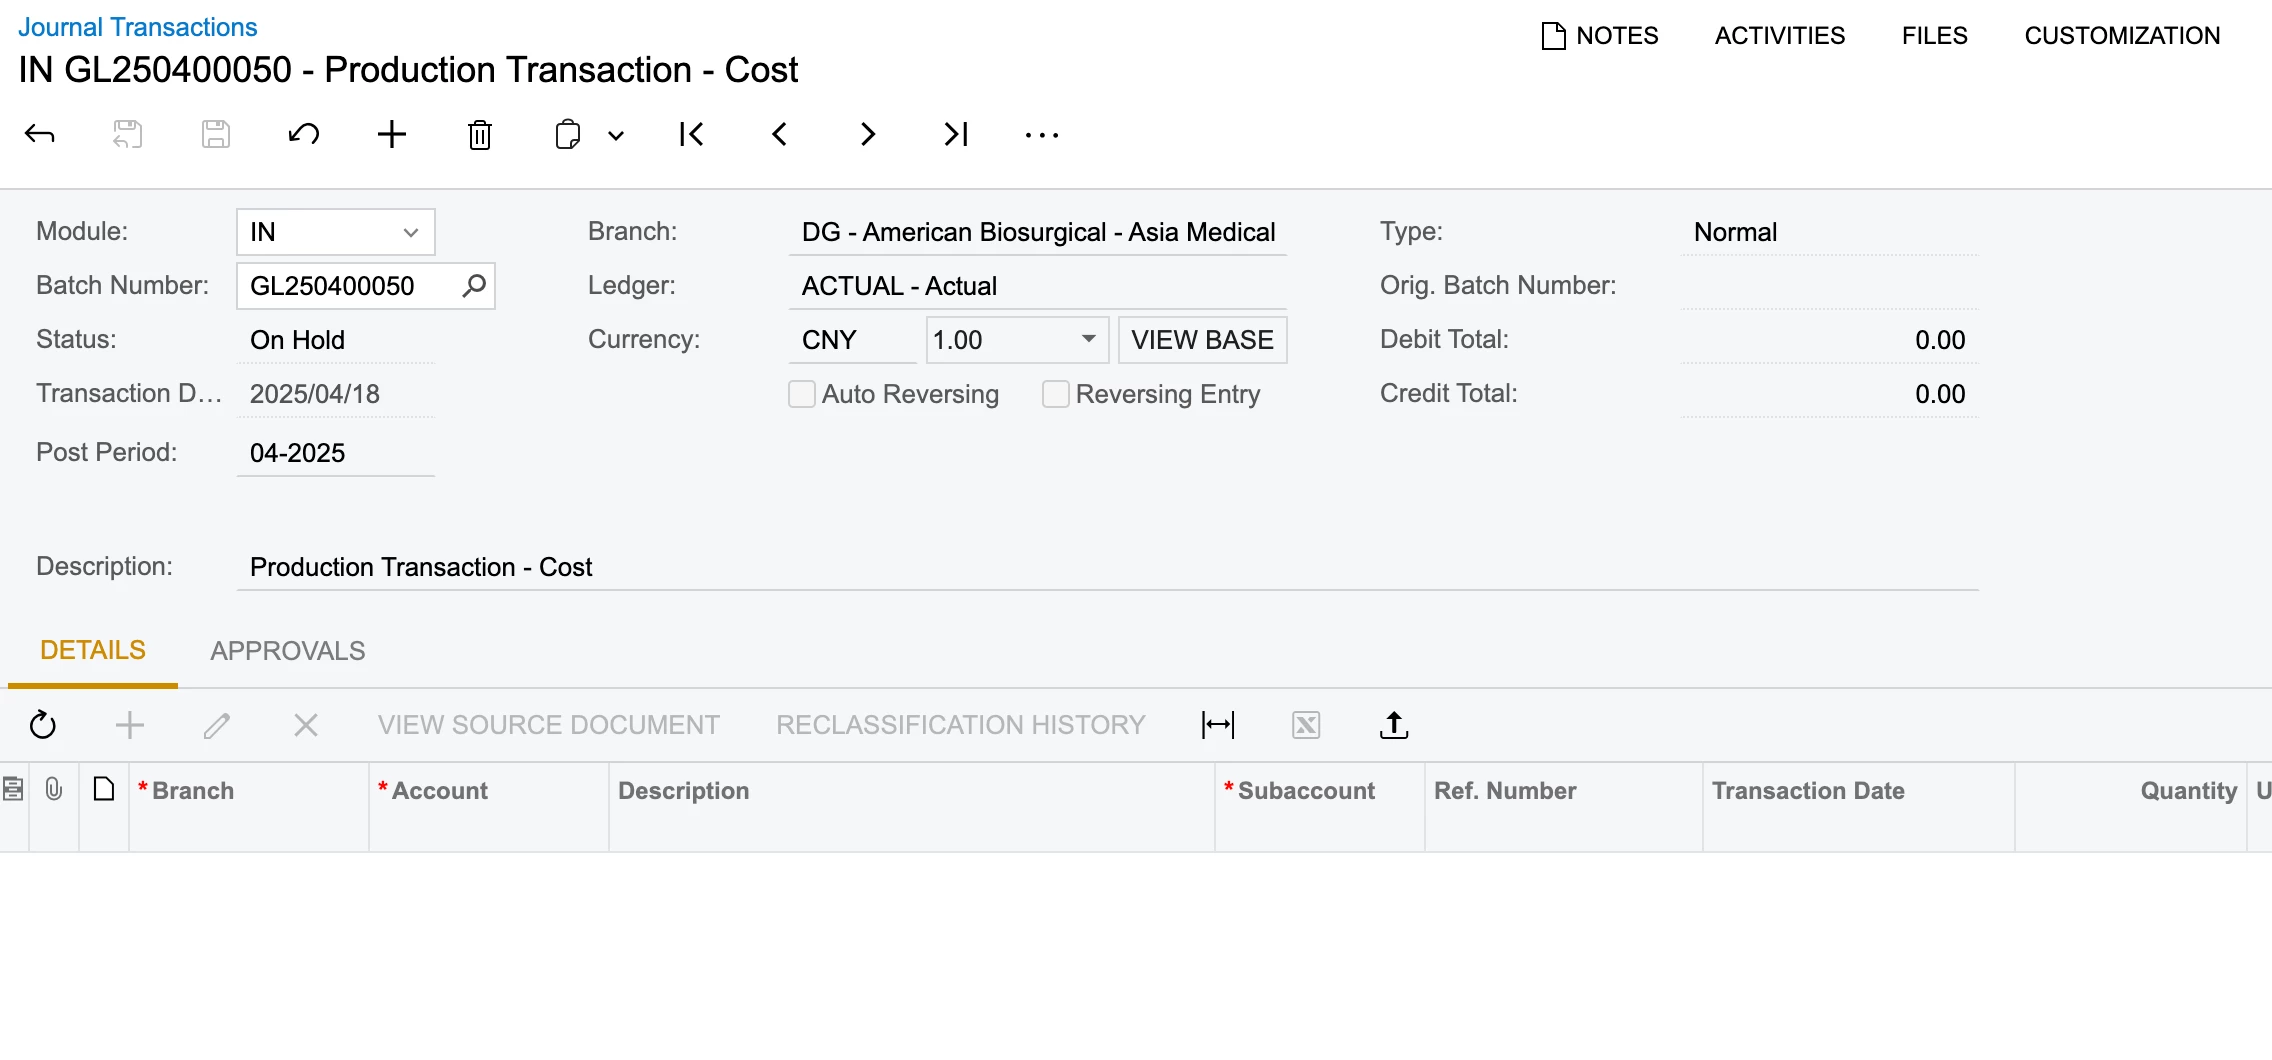Open the clipboard dropdown arrow
Viewport: 2272px width, 1060px height.
coord(616,135)
